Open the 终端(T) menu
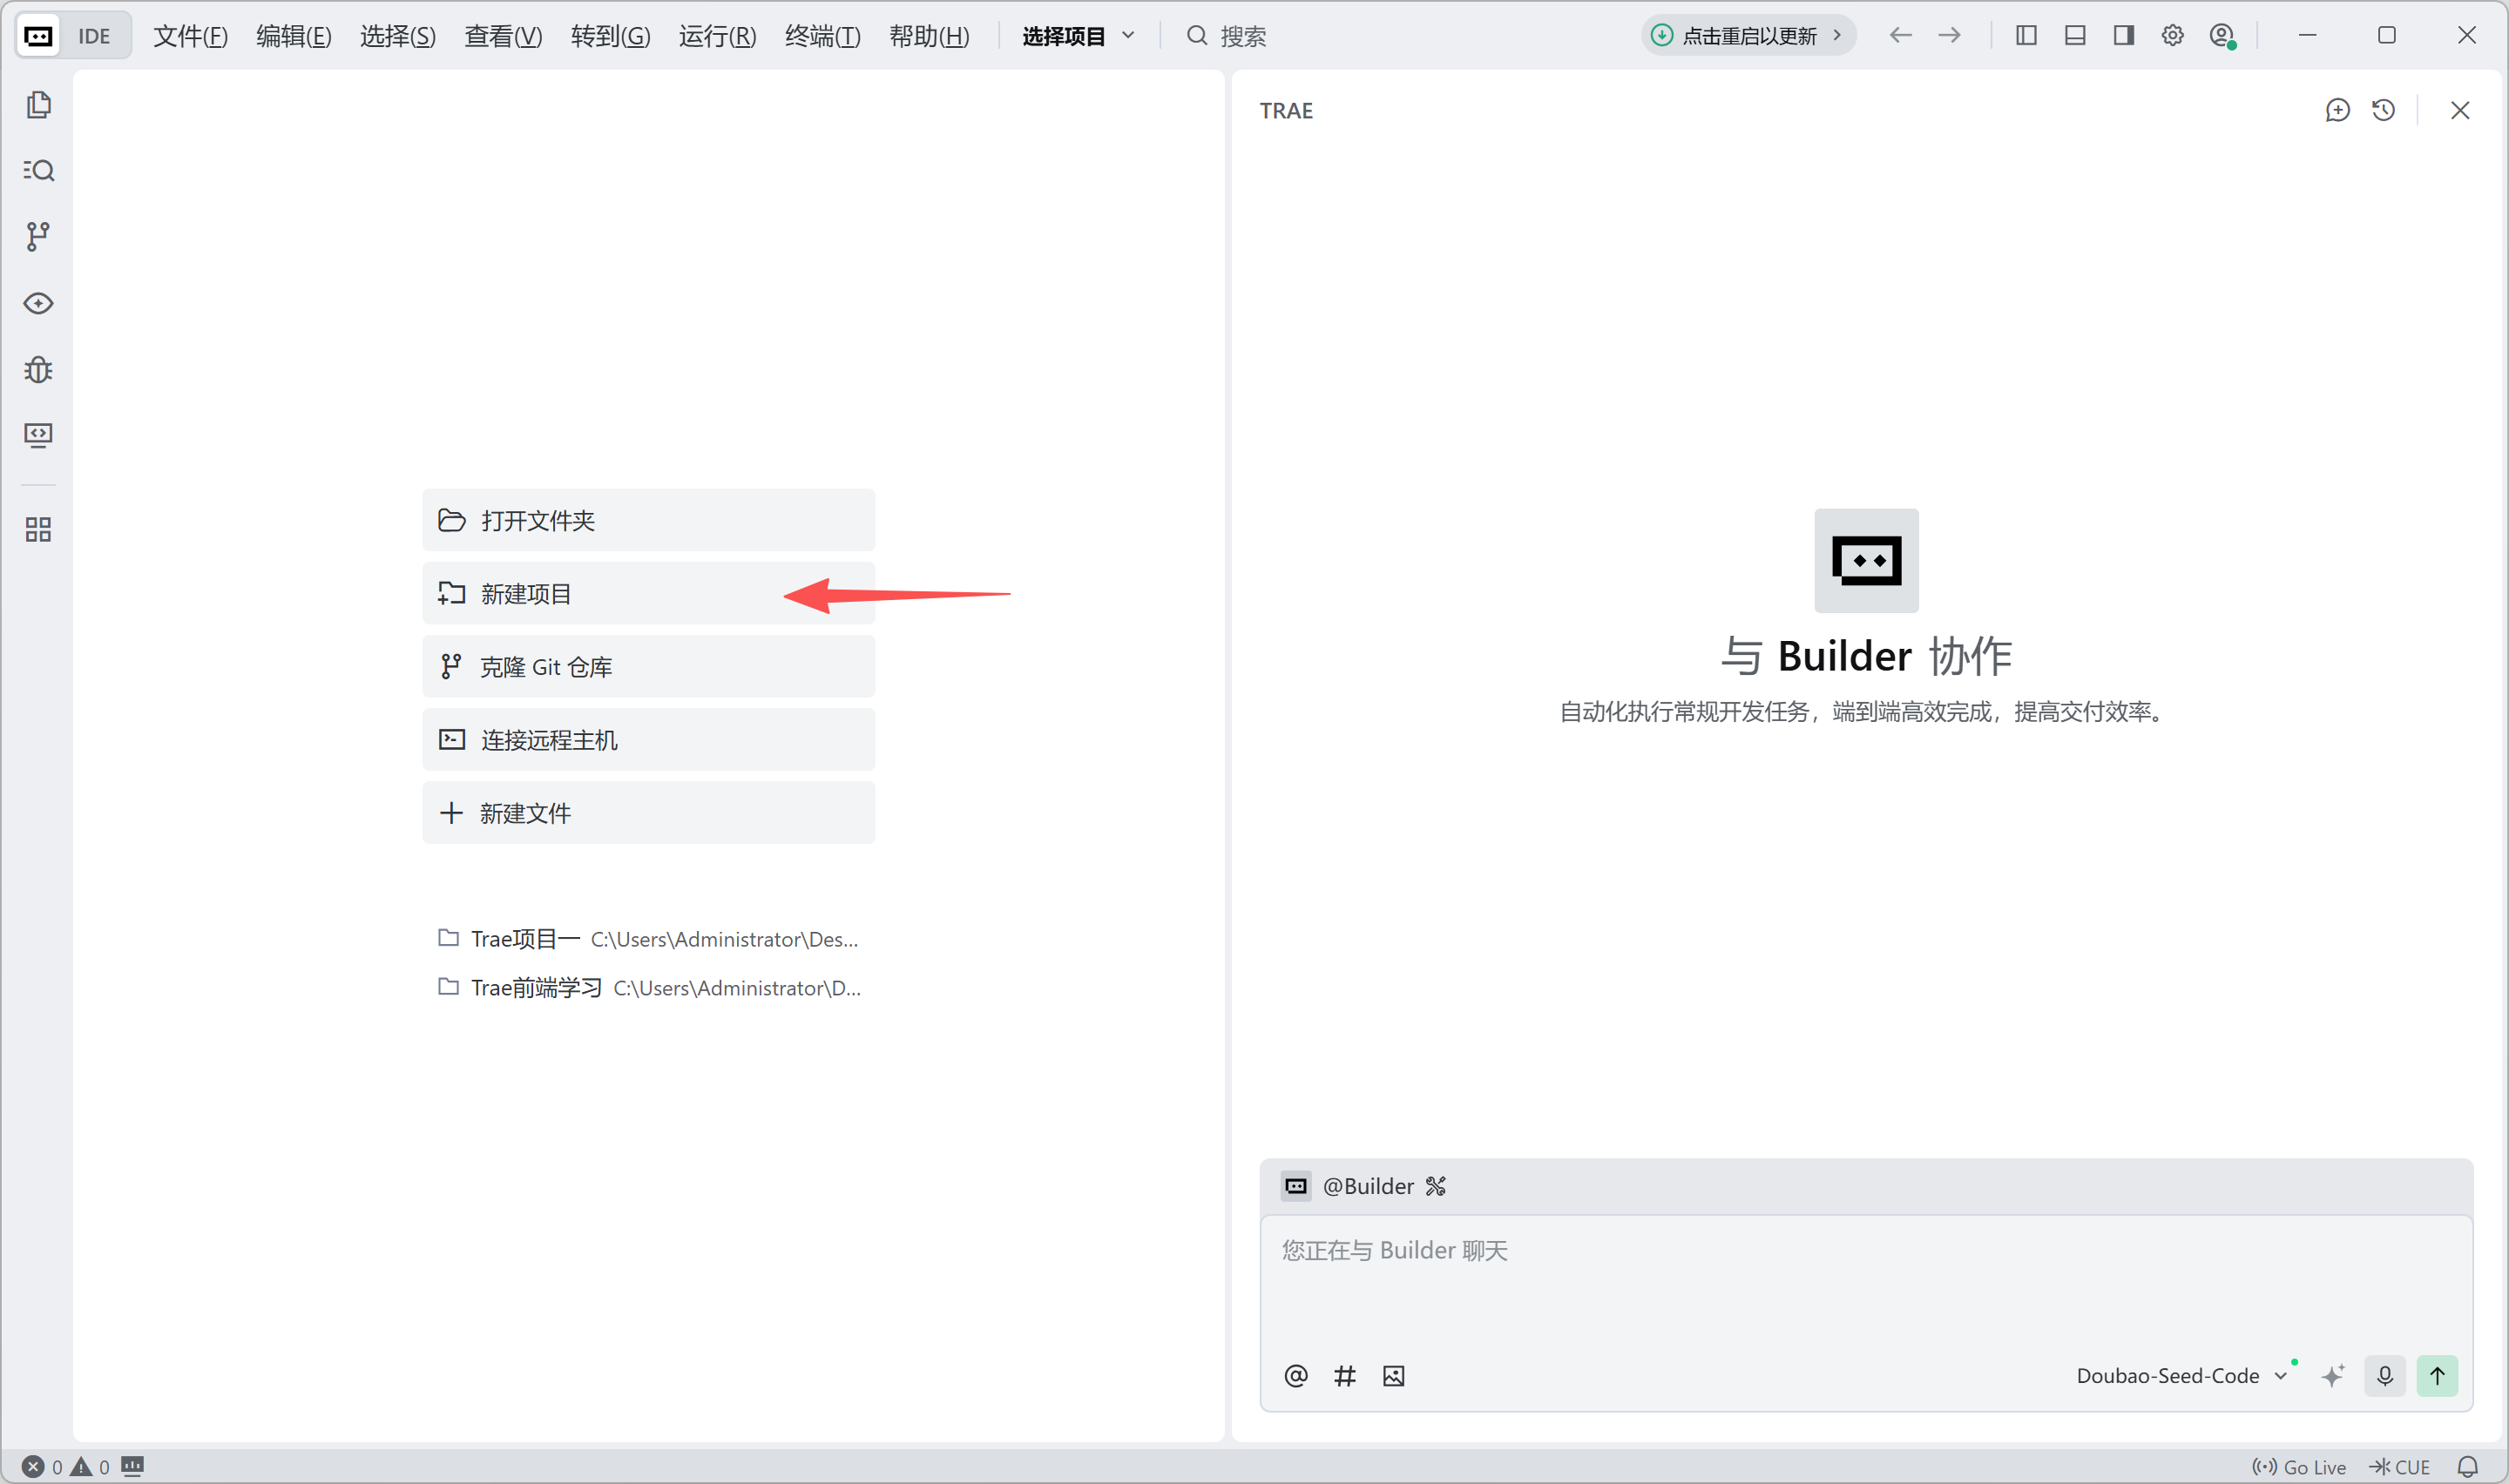 click(x=821, y=35)
